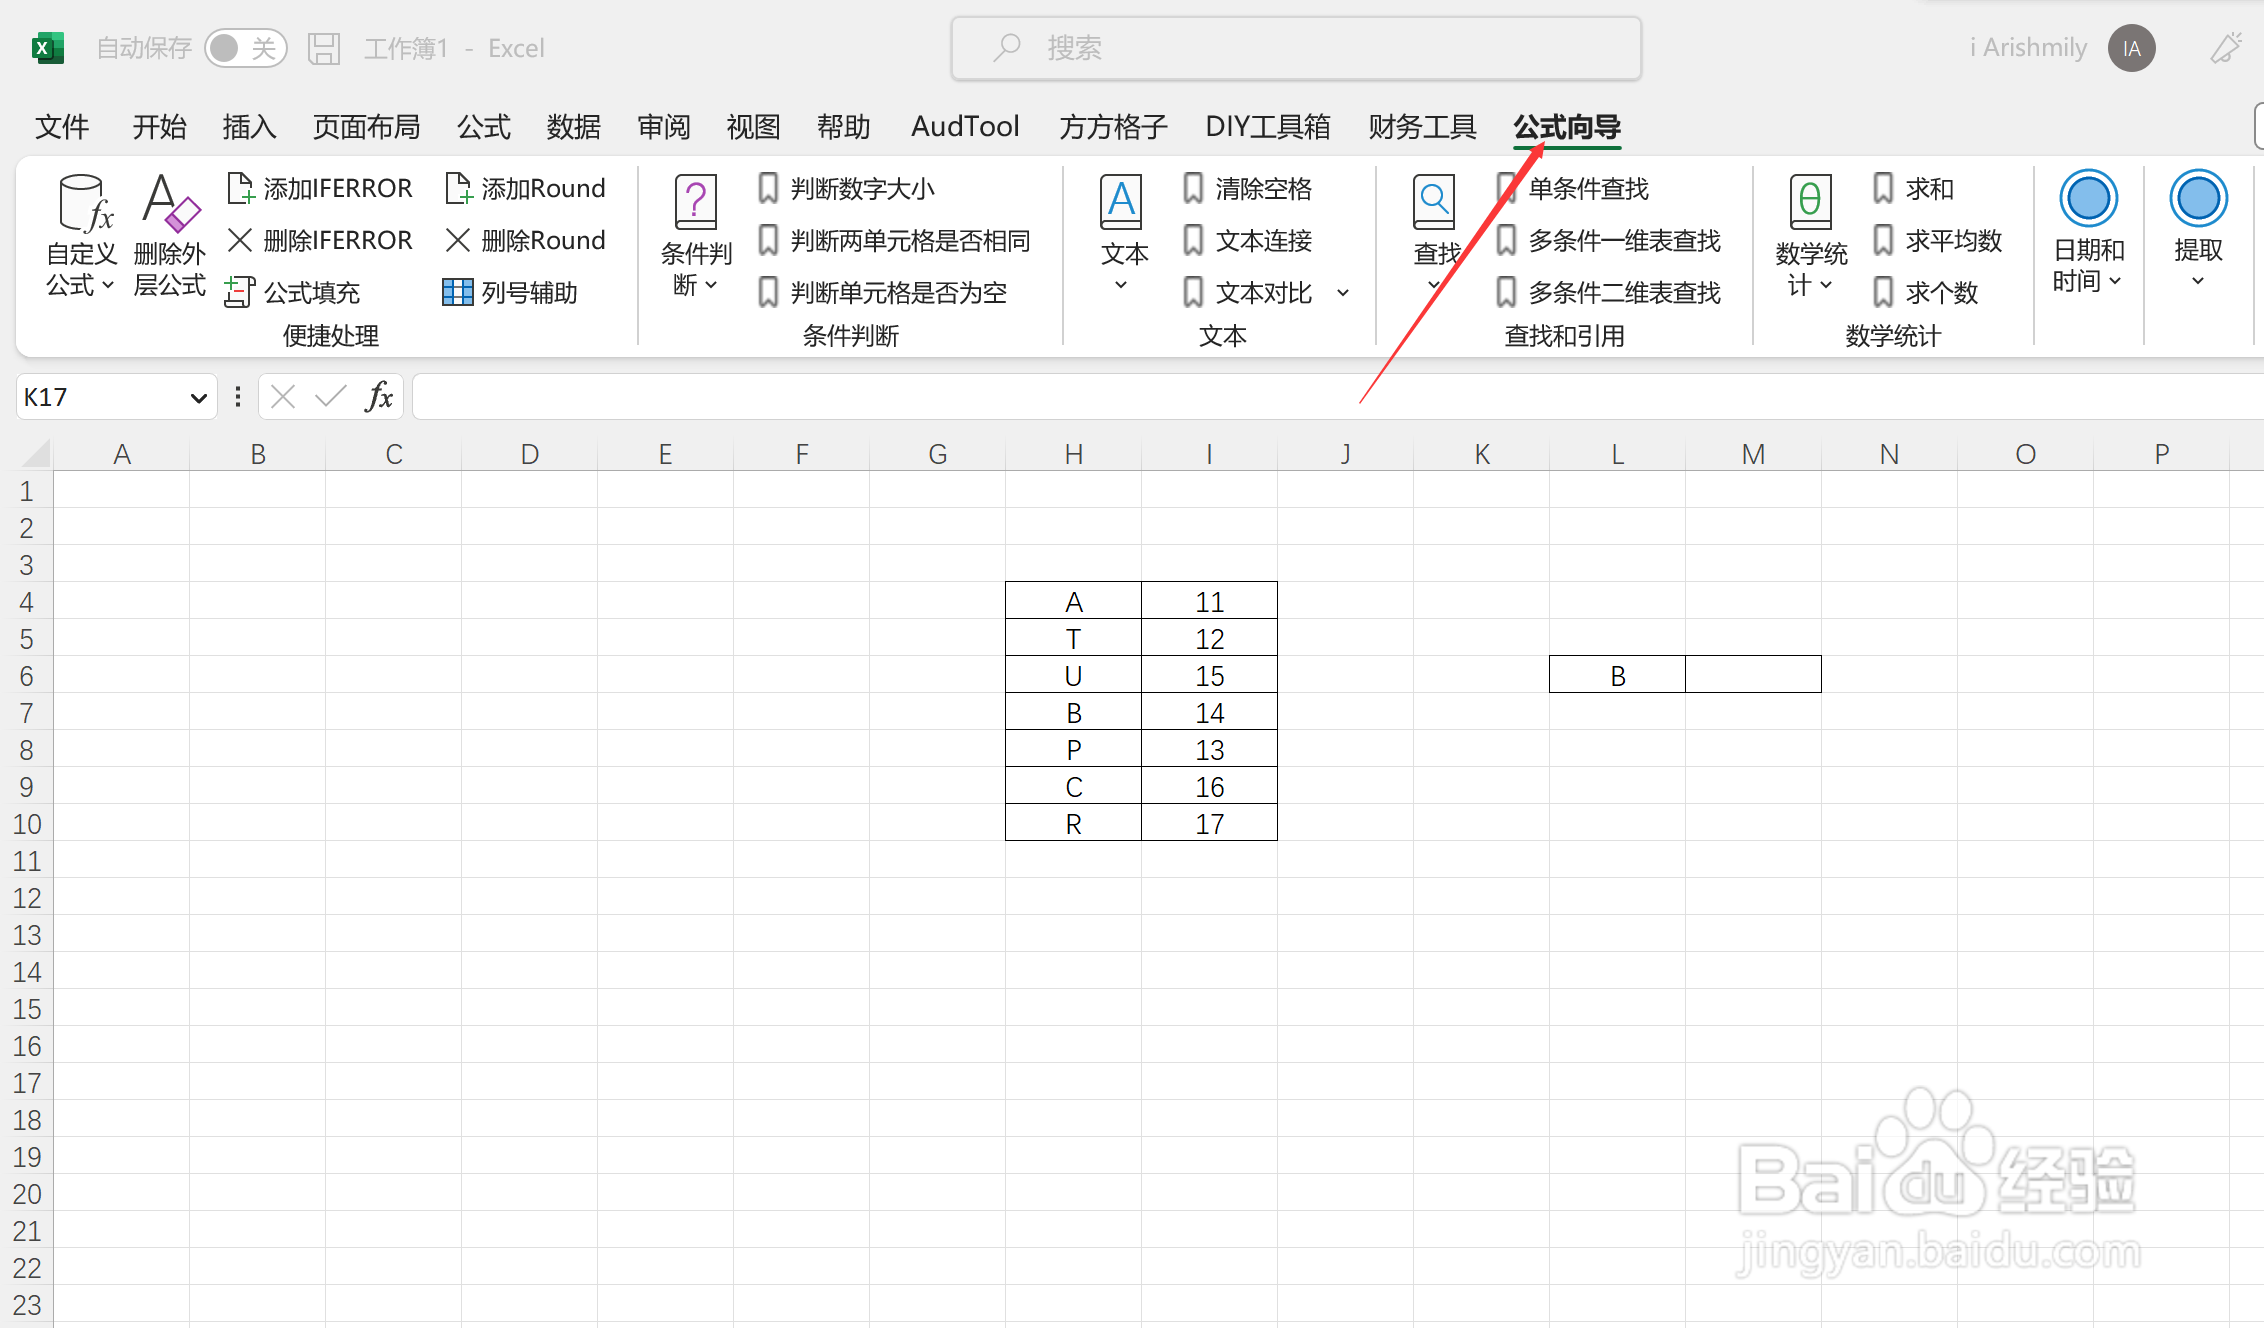Open the AudTool tab

point(965,127)
